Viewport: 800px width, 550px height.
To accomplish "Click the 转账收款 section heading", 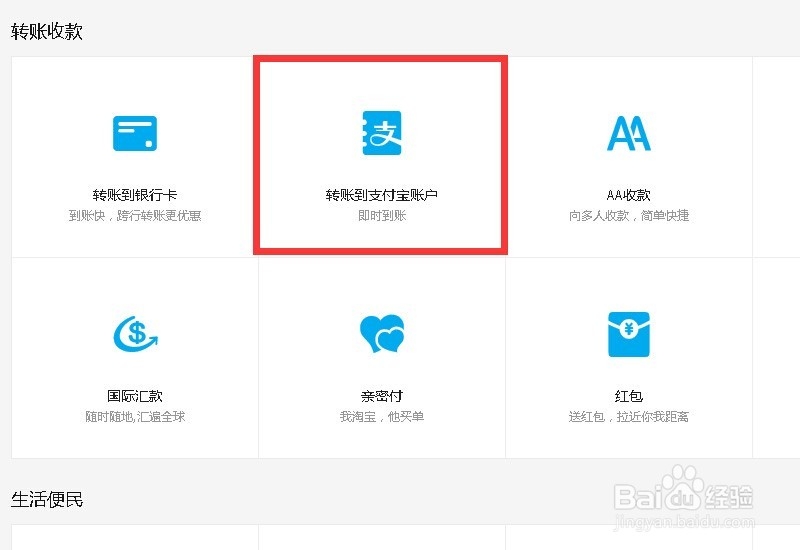I will tap(46, 32).
